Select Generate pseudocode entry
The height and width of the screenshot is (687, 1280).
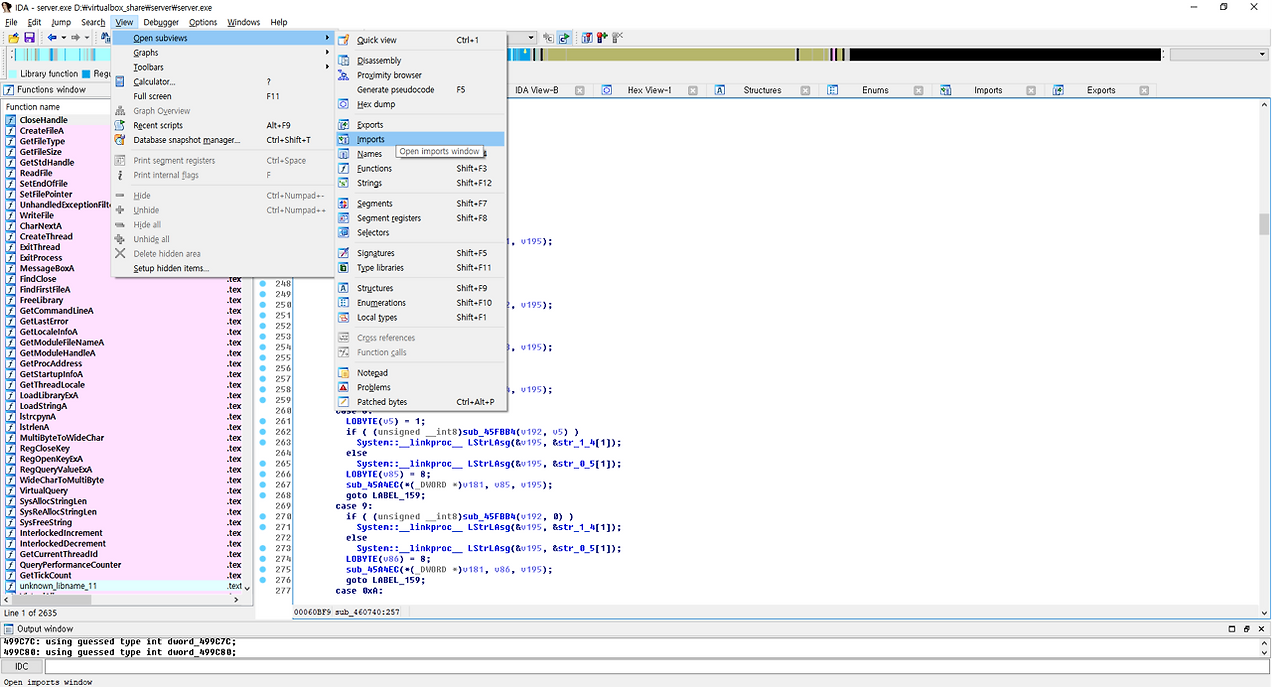click(x=420, y=90)
